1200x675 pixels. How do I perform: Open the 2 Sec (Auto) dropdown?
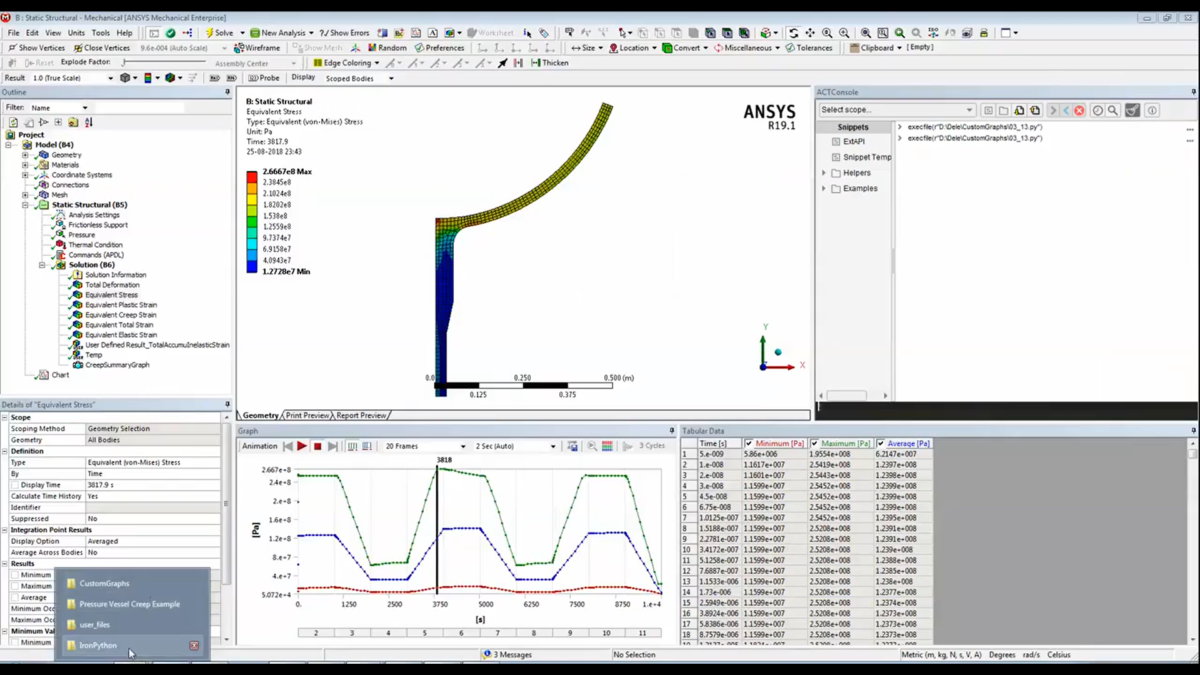[x=514, y=446]
